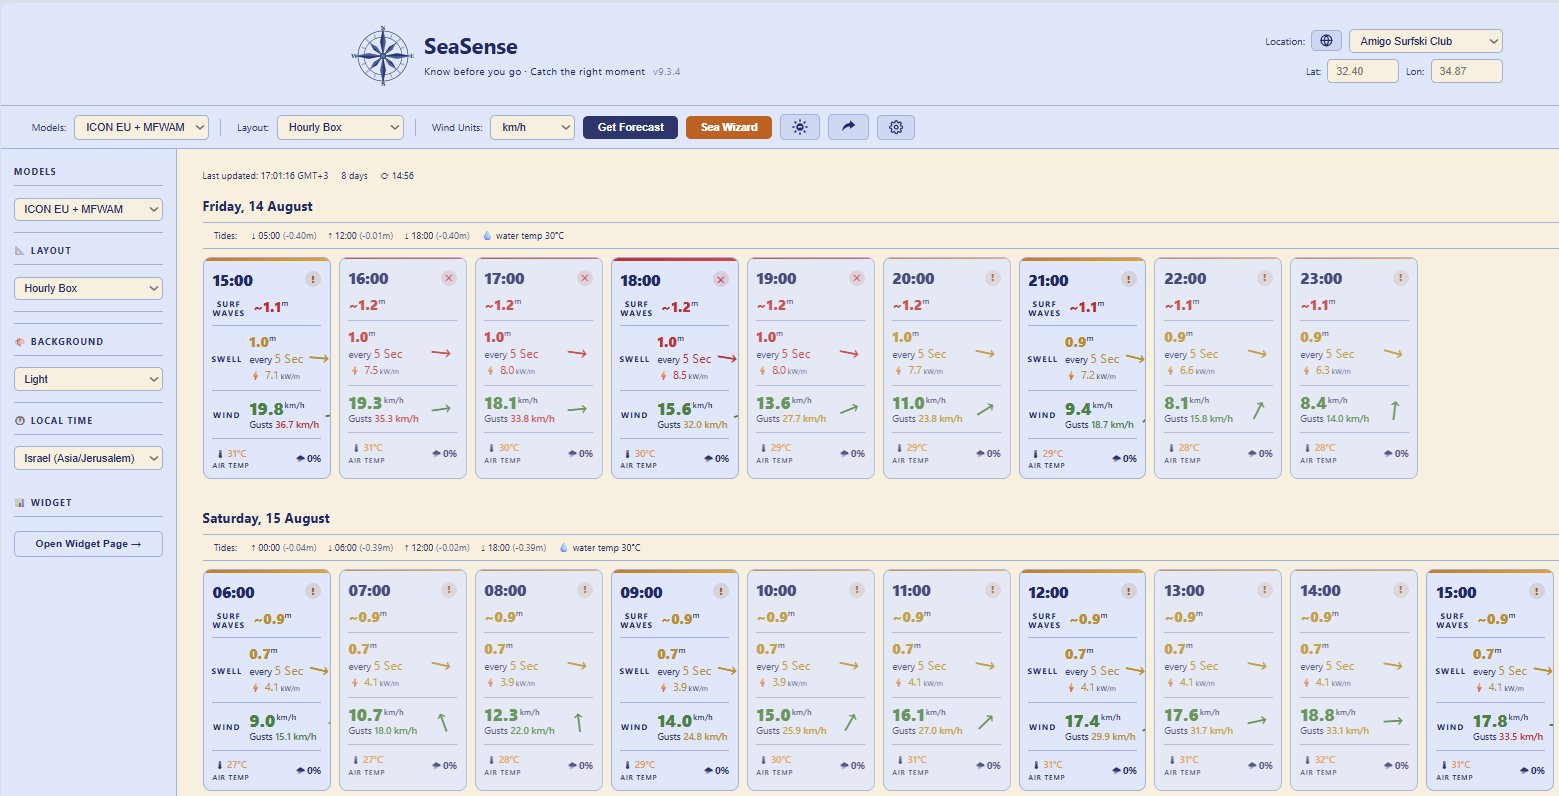This screenshot has width=1559, height=796.
Task: Click the warning icon on Saturday 06:00 card
Action: click(313, 592)
